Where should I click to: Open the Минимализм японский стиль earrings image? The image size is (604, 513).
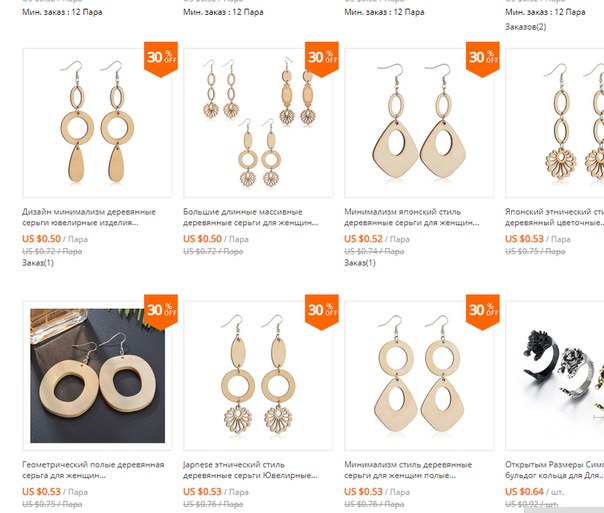[x=419, y=123]
